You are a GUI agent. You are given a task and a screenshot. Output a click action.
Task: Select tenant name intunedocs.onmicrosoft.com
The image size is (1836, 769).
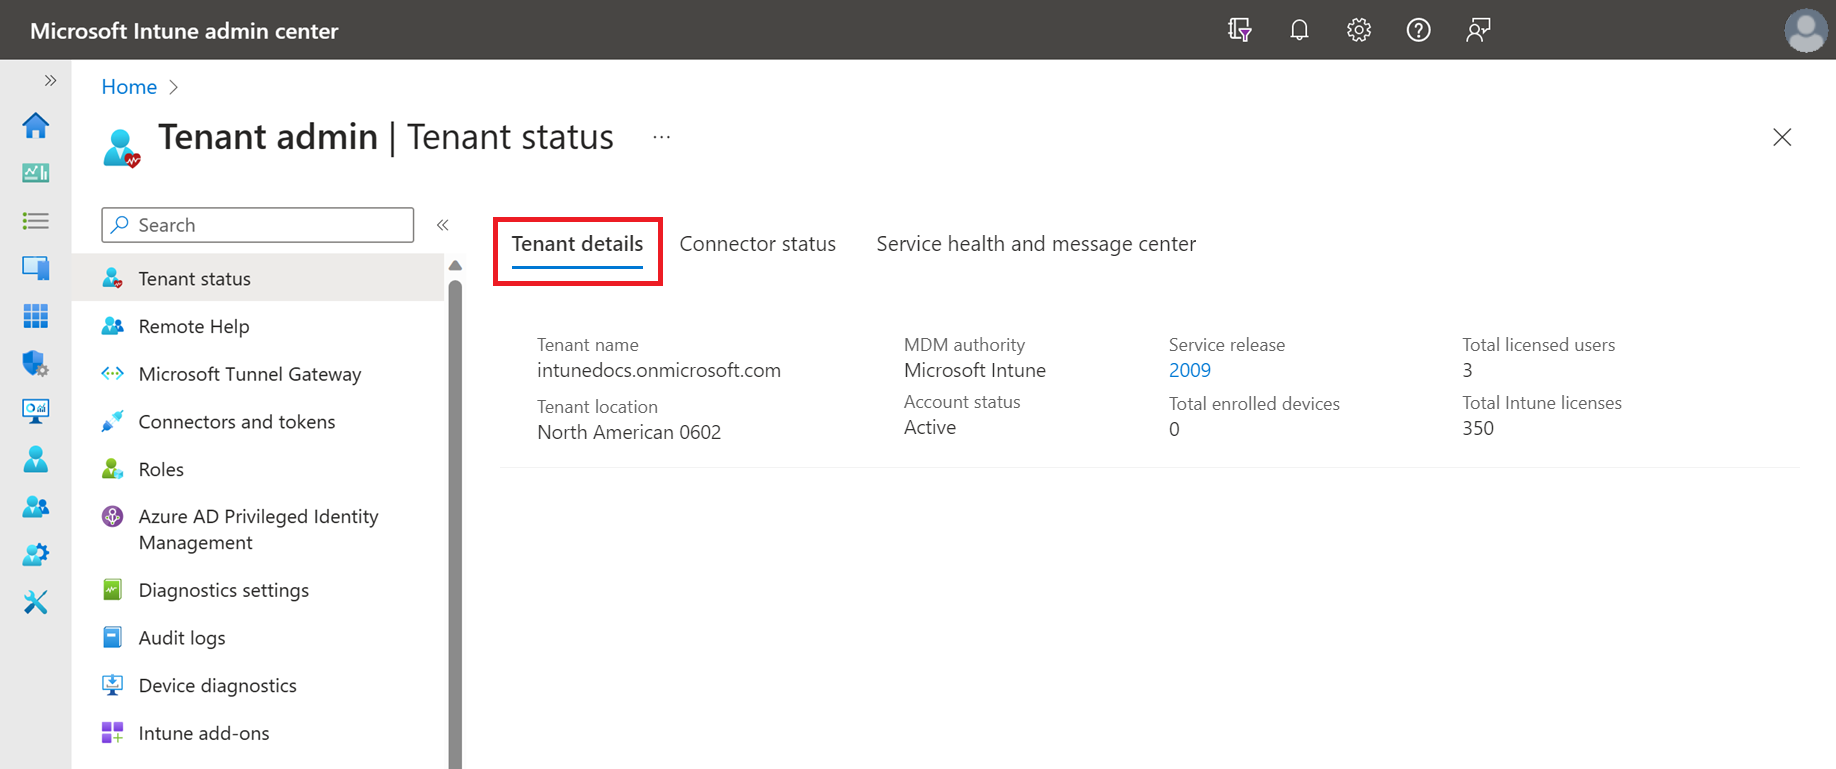coord(659,370)
